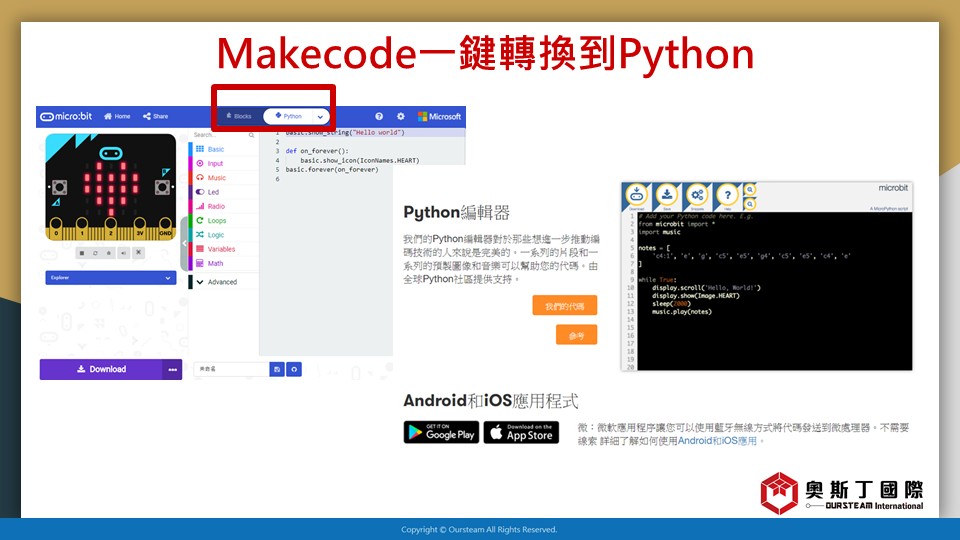
Task: Open the Android和iOS應用 link
Action: pyautogui.click(x=717, y=441)
